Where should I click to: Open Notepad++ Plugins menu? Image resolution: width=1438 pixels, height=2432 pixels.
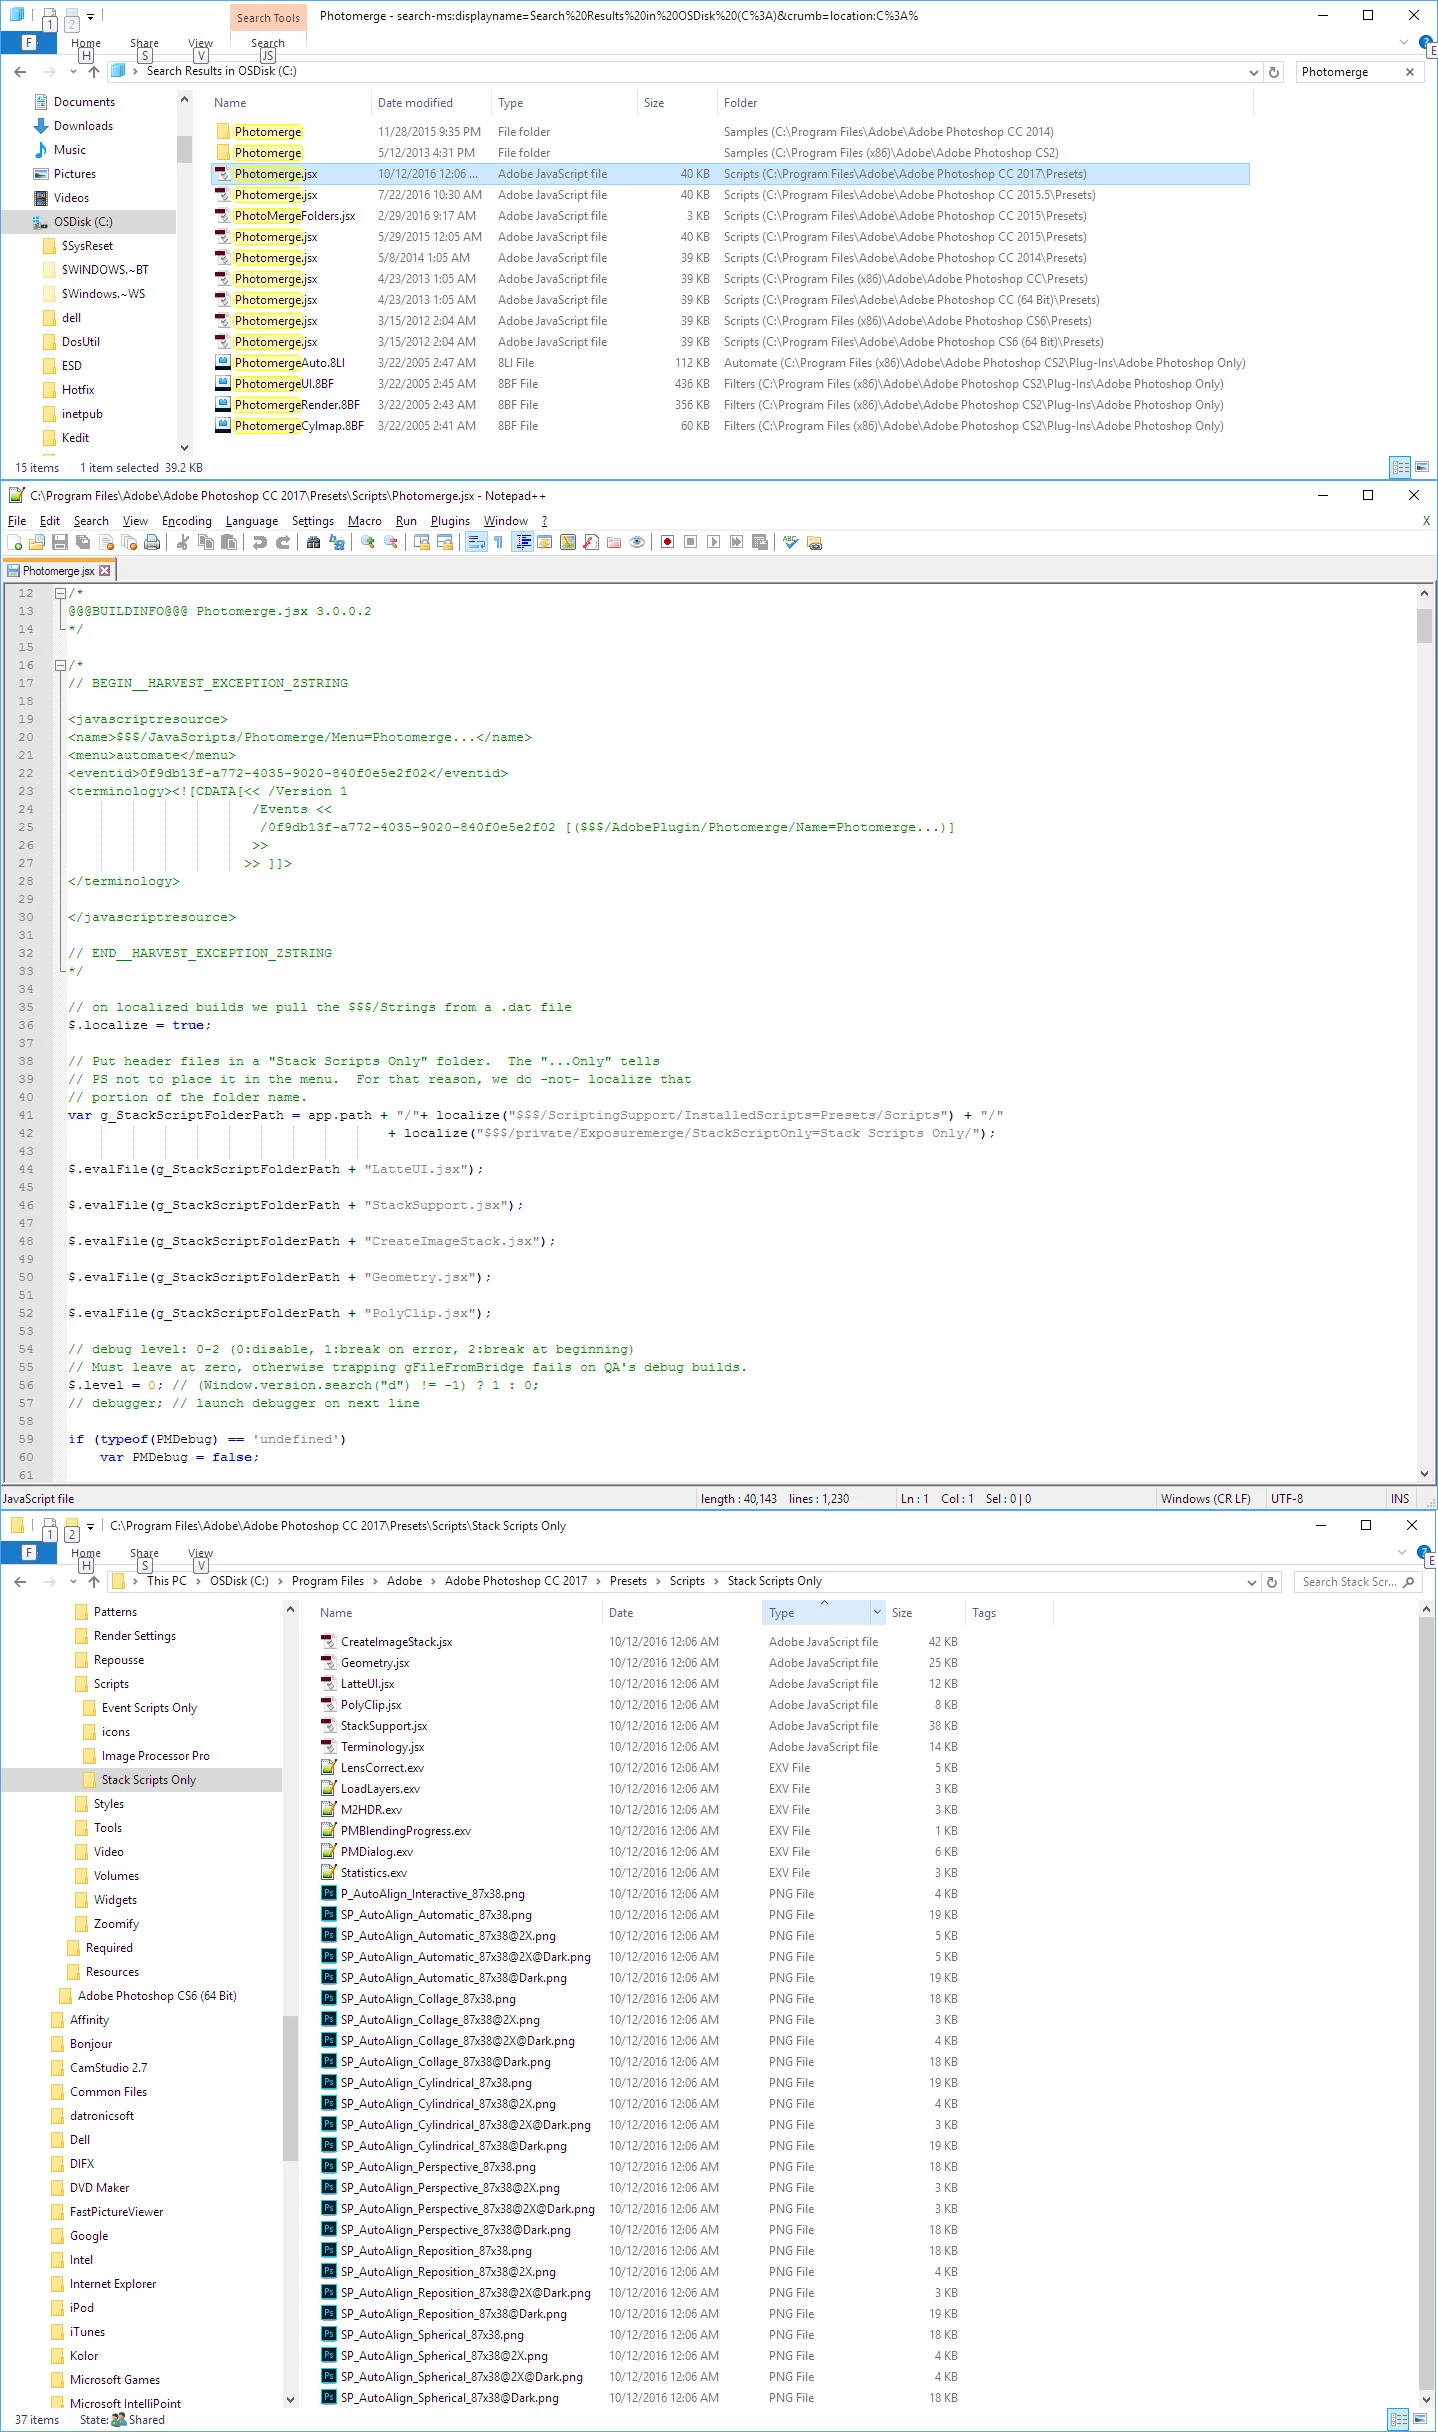pos(450,521)
